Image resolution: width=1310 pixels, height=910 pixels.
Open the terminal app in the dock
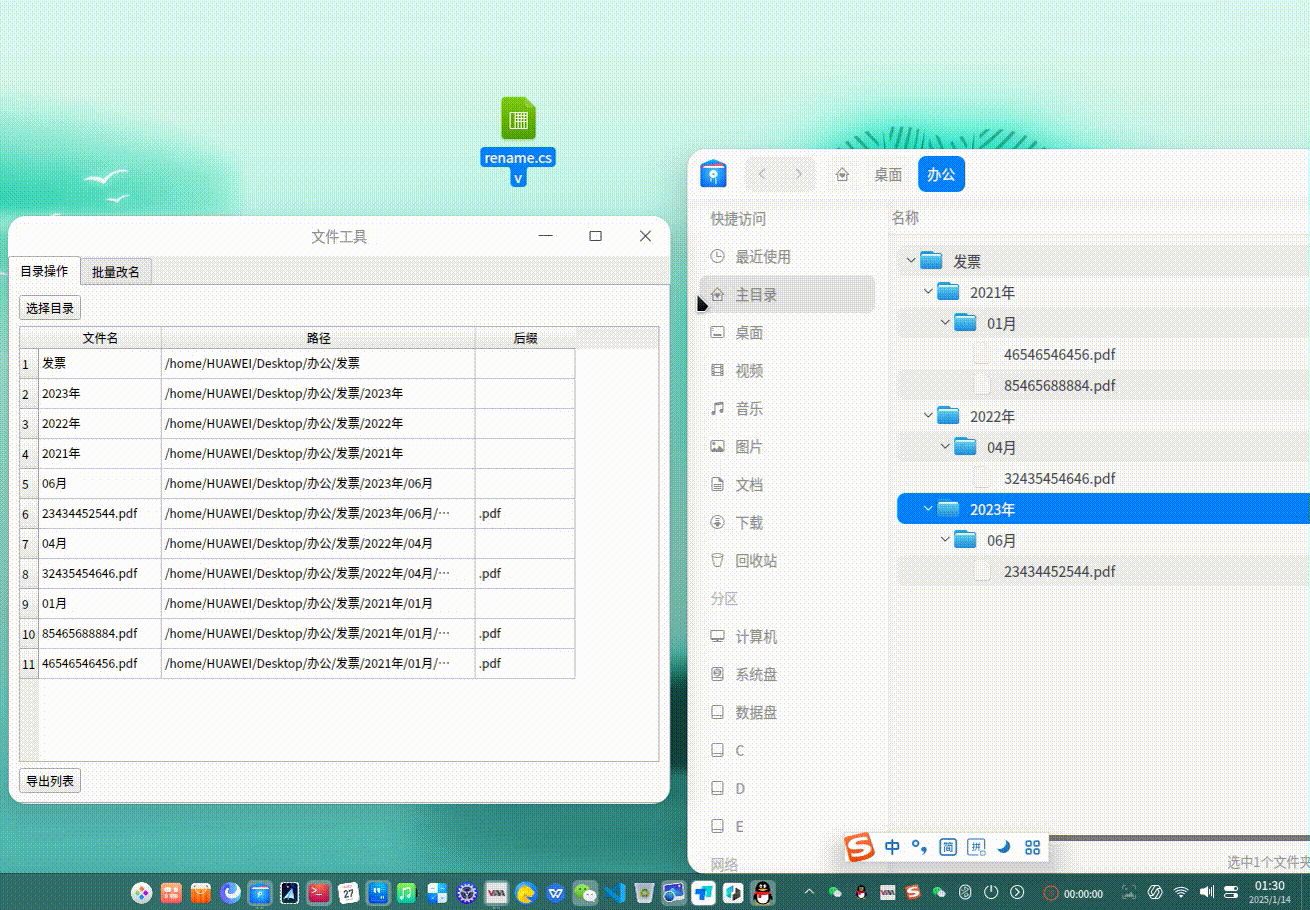pyautogui.click(x=319, y=892)
